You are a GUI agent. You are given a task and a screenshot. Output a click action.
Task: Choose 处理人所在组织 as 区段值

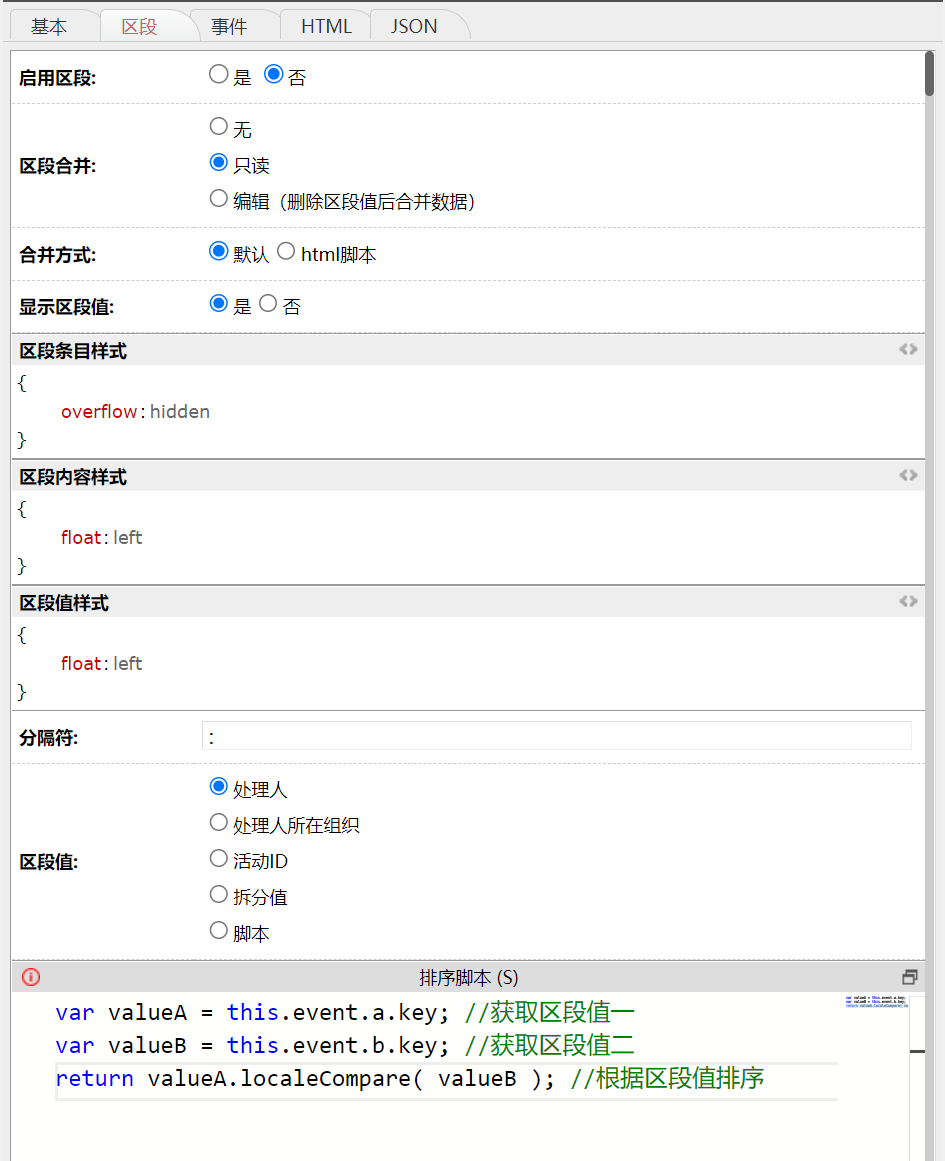pyautogui.click(x=219, y=823)
